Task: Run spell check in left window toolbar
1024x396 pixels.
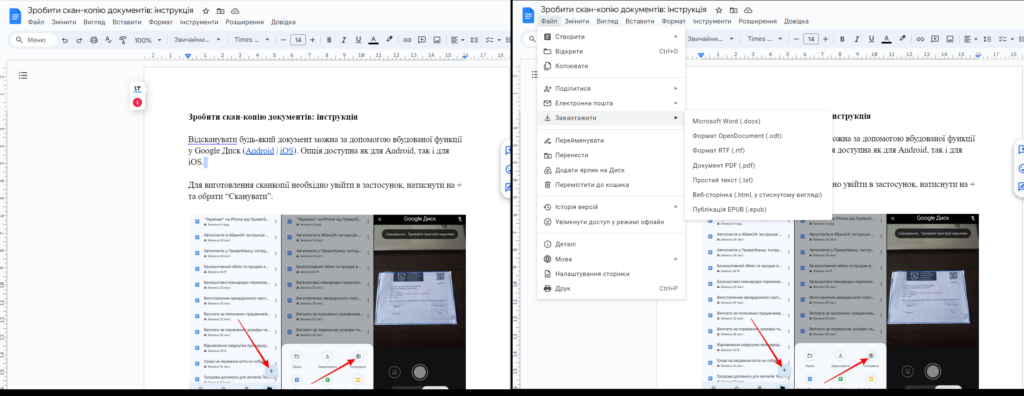Action: 108,40
